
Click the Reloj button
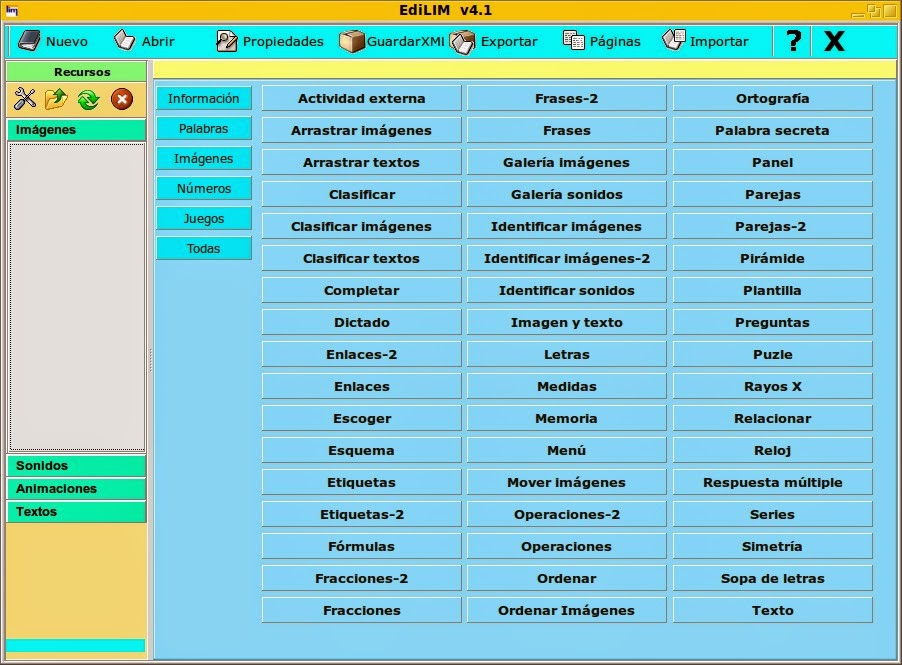coord(773,450)
